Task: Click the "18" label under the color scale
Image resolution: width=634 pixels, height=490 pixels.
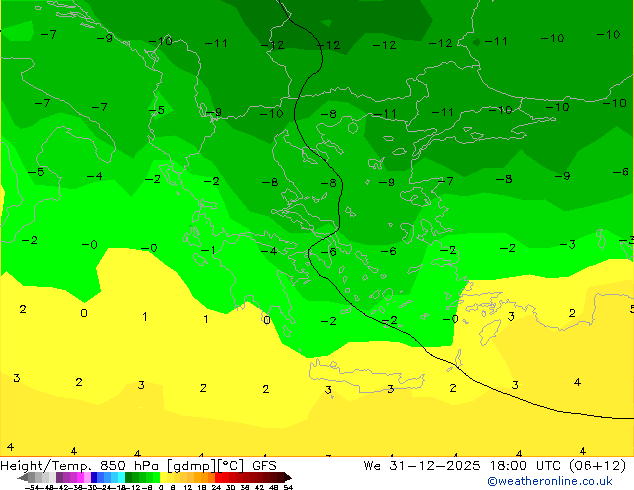Action: click(x=202, y=487)
